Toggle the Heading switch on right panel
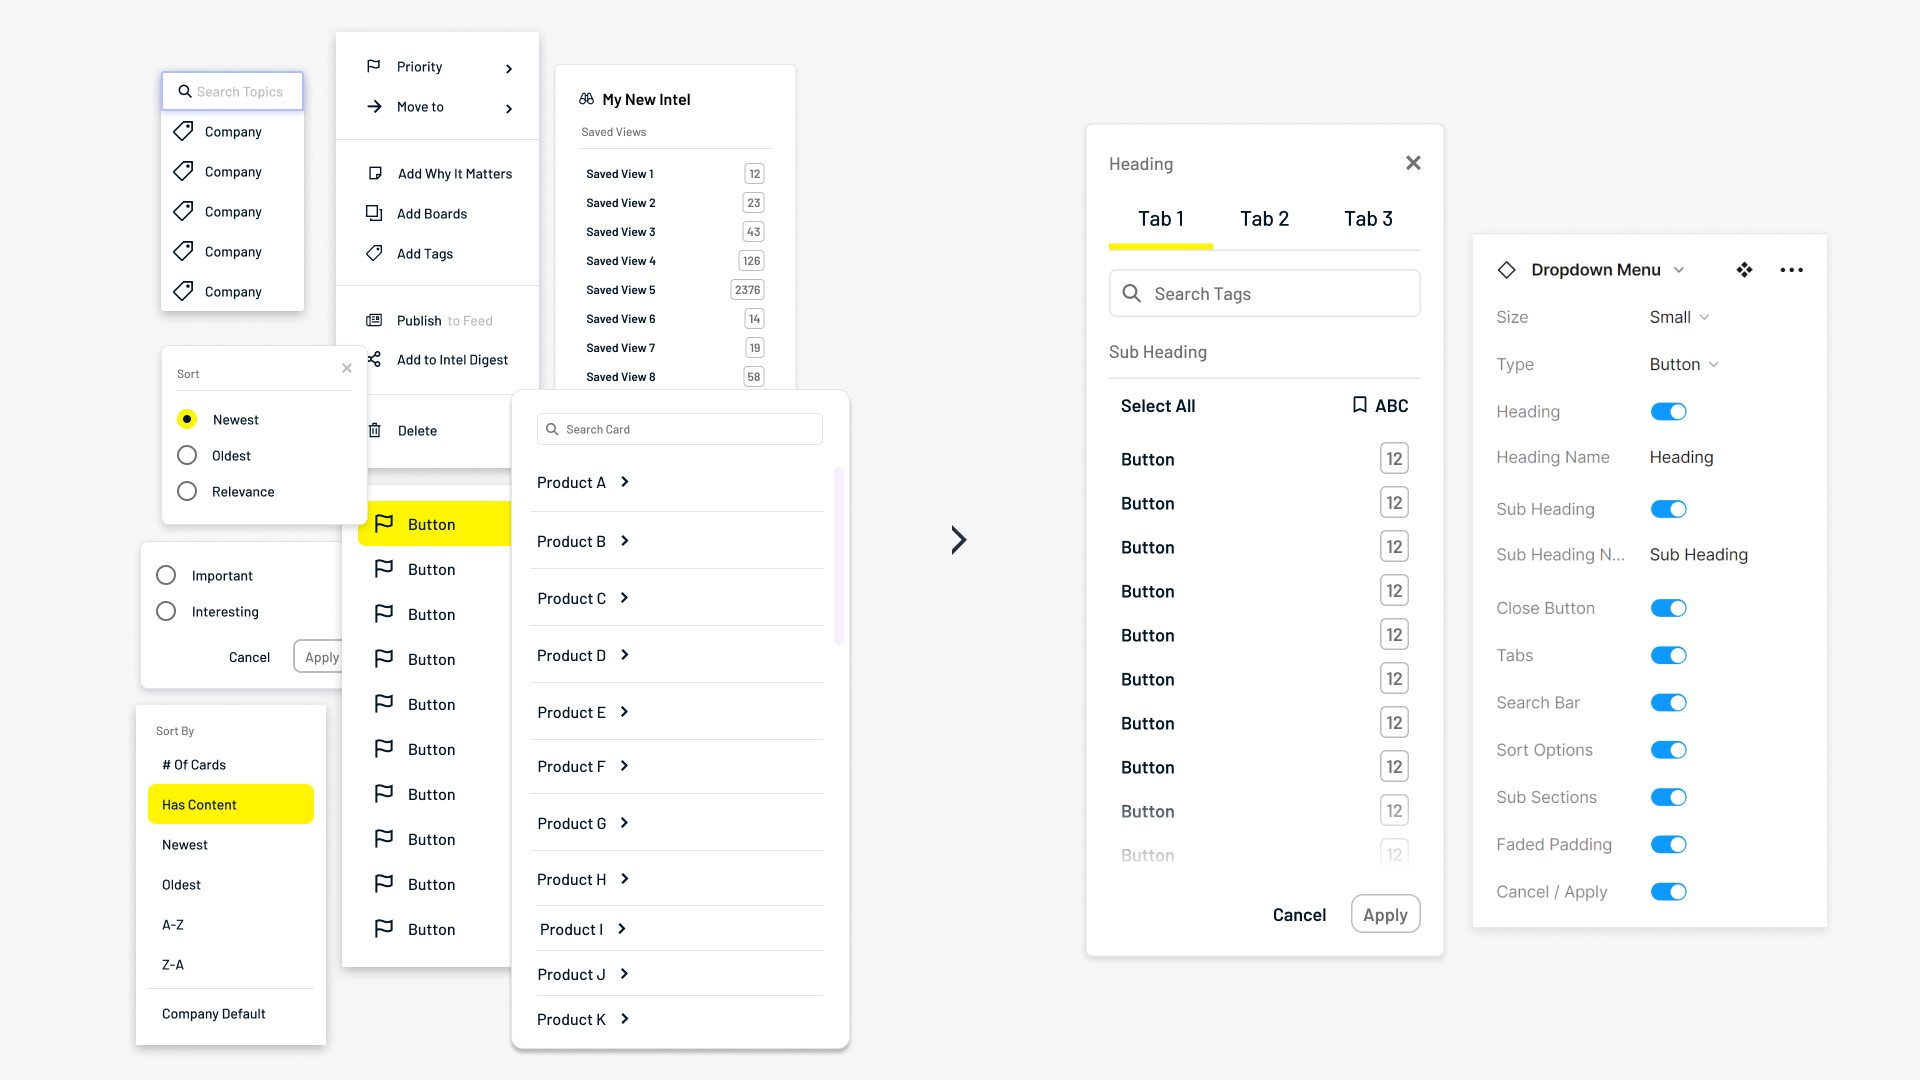 (1669, 411)
